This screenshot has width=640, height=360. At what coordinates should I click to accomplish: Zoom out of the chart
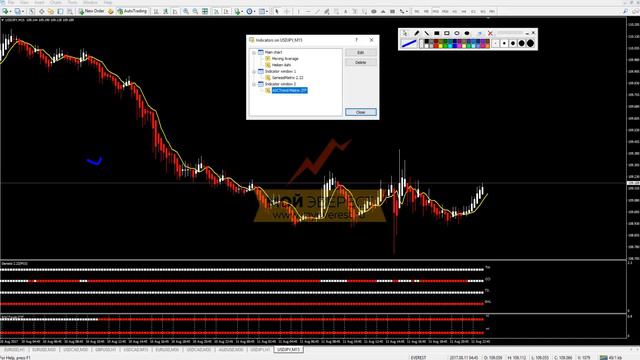tap(196, 11)
